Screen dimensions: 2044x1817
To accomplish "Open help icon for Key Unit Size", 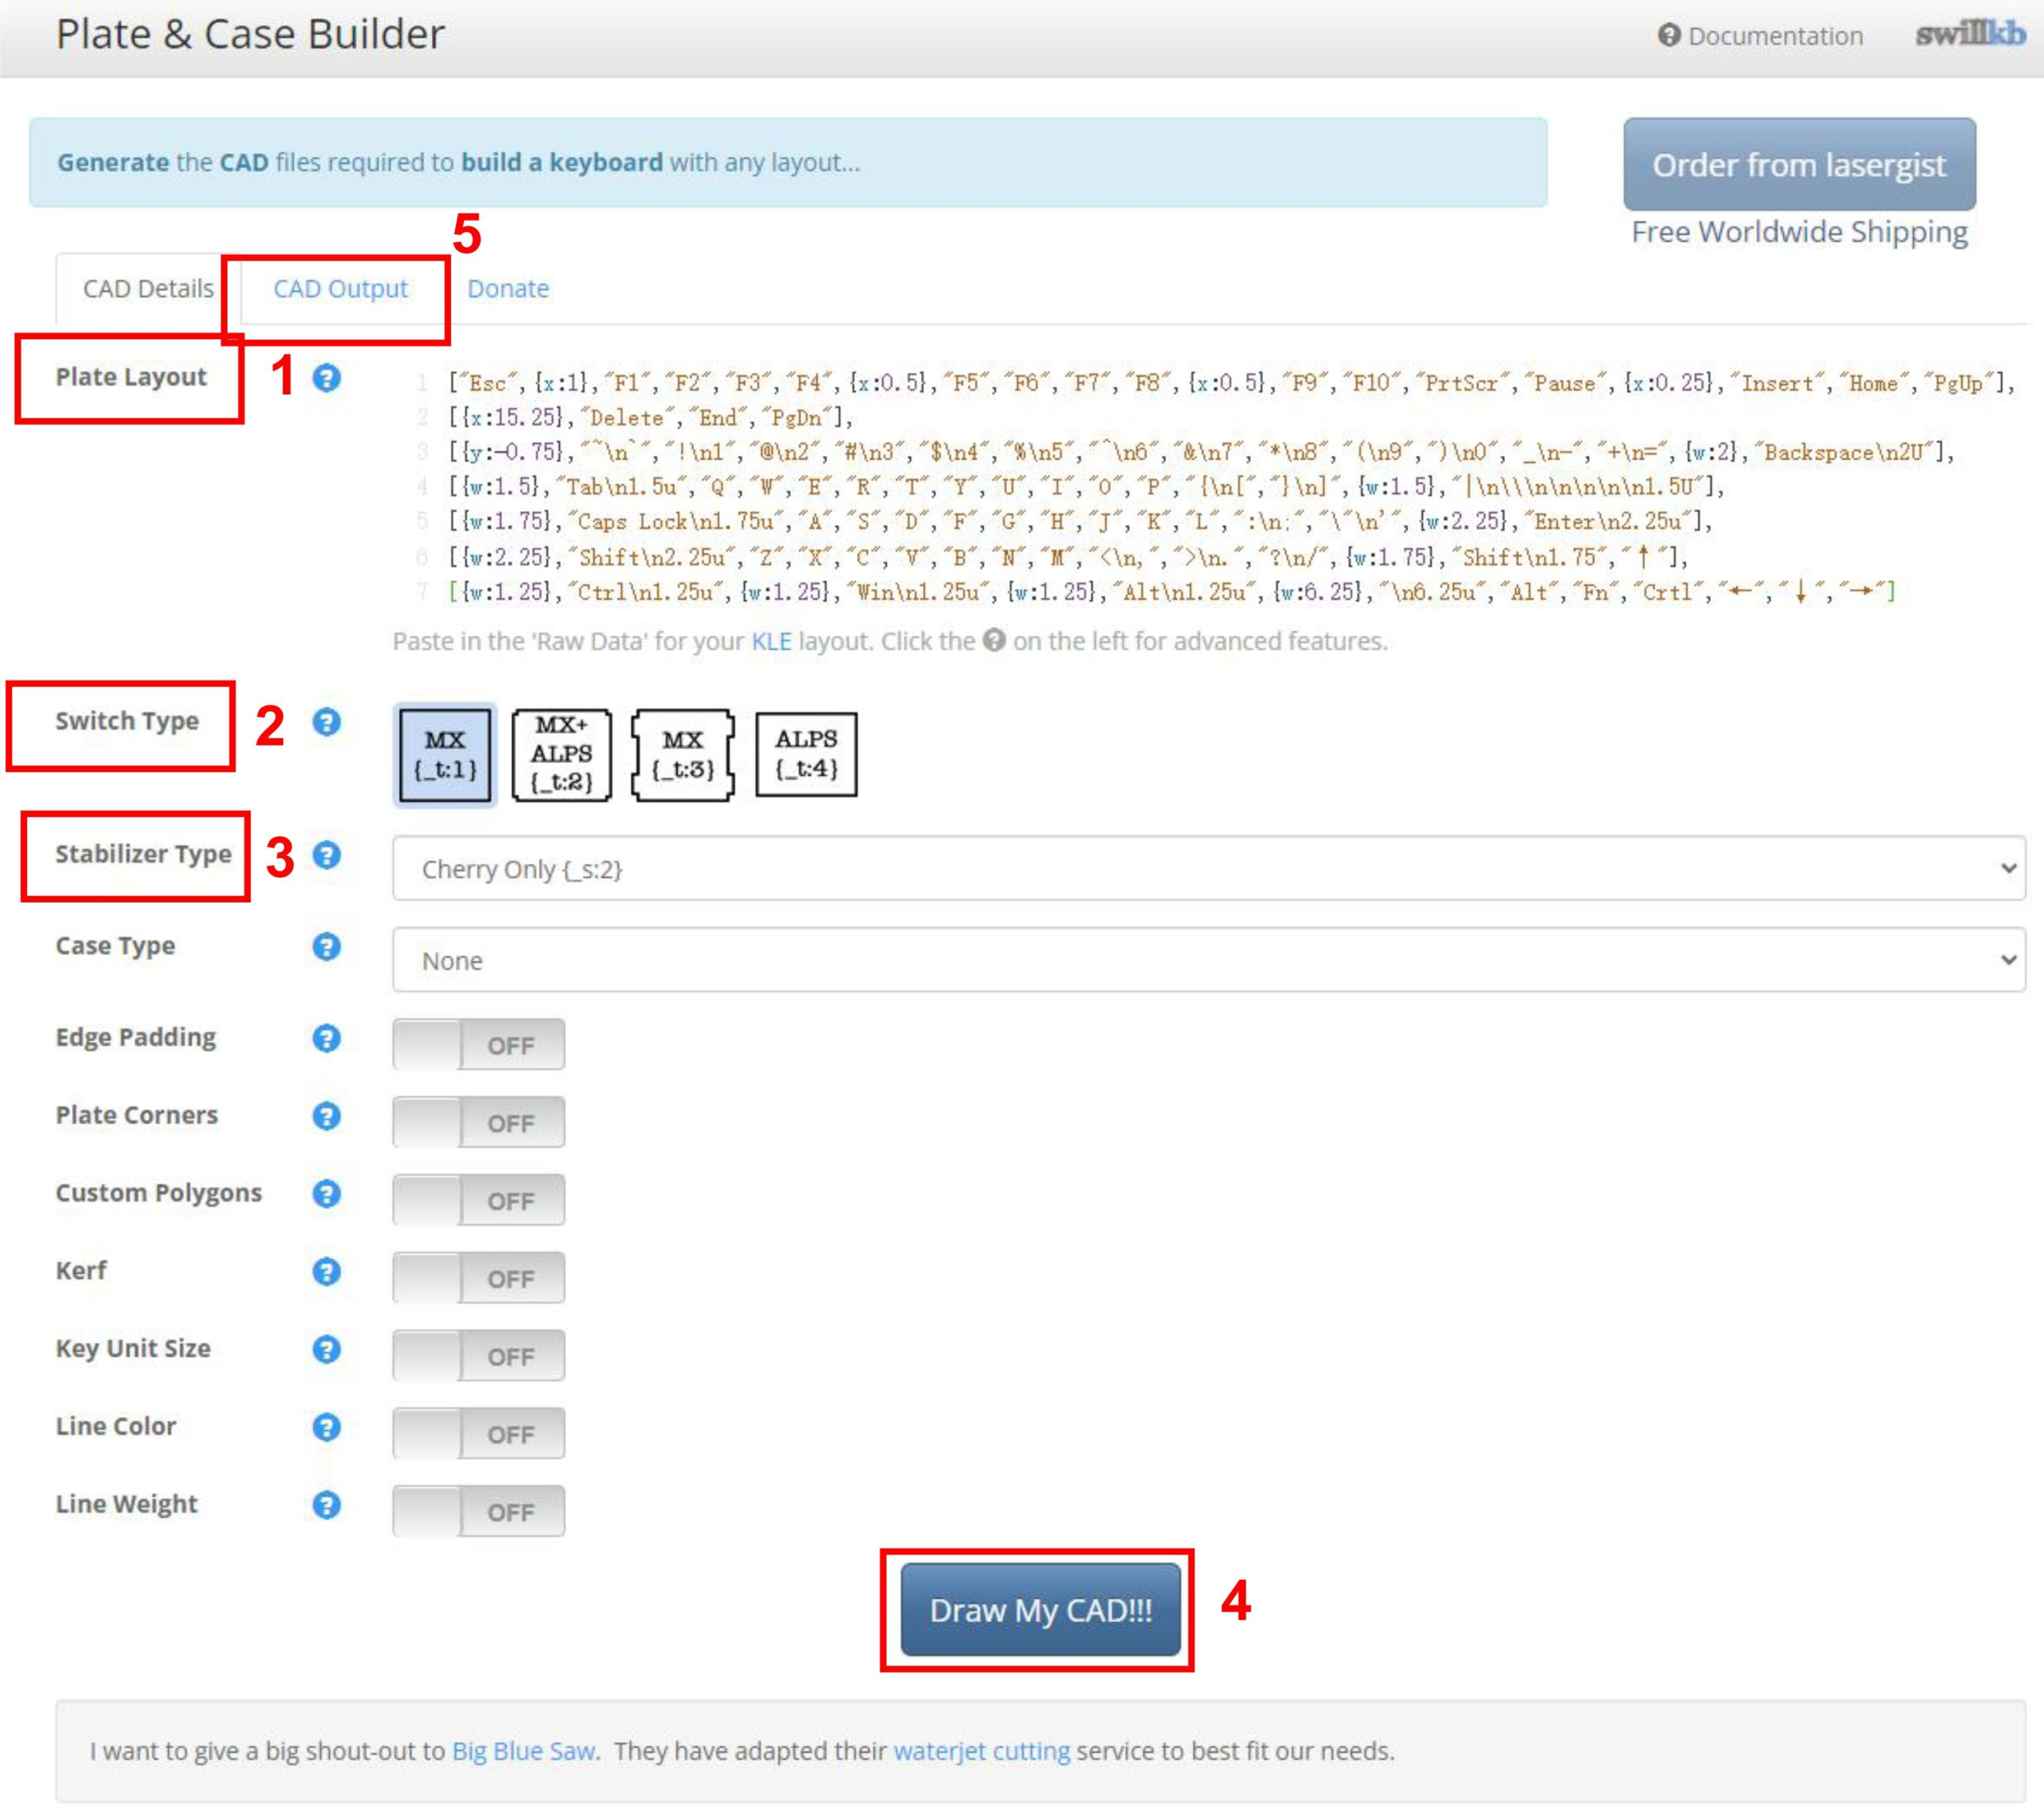I will [x=326, y=1350].
